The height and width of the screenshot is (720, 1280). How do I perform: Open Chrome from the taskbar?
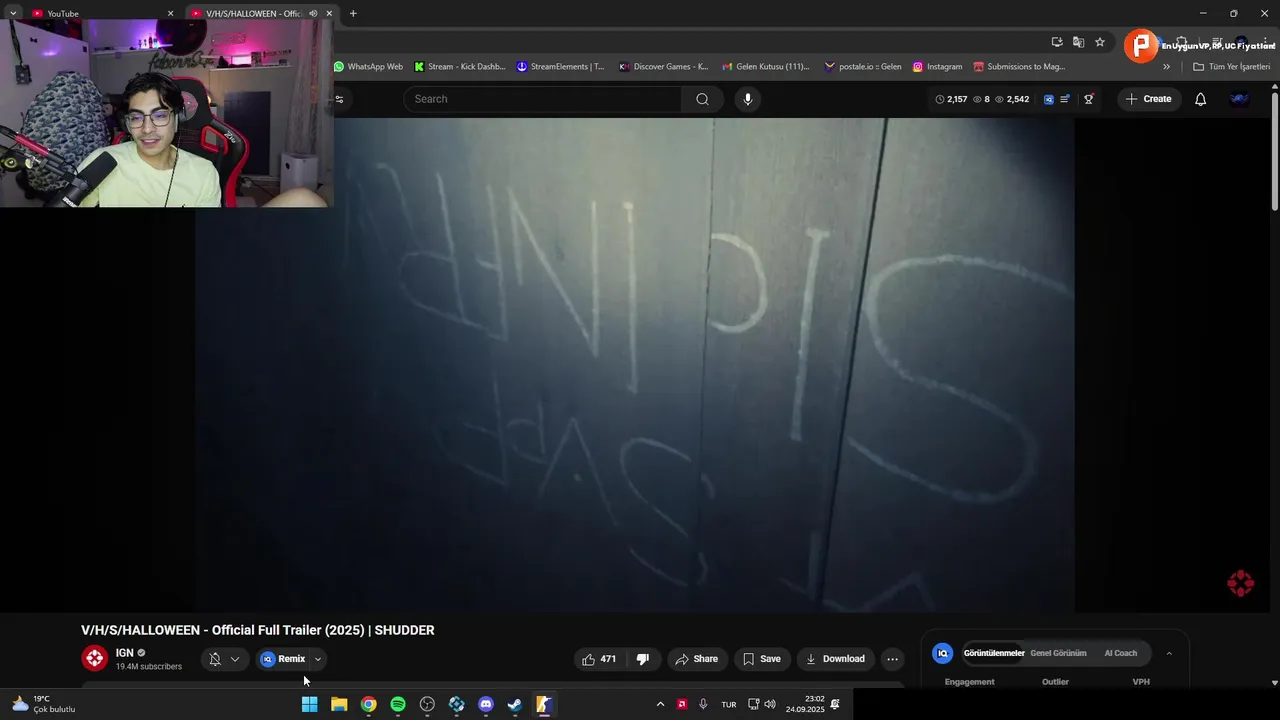tap(369, 704)
